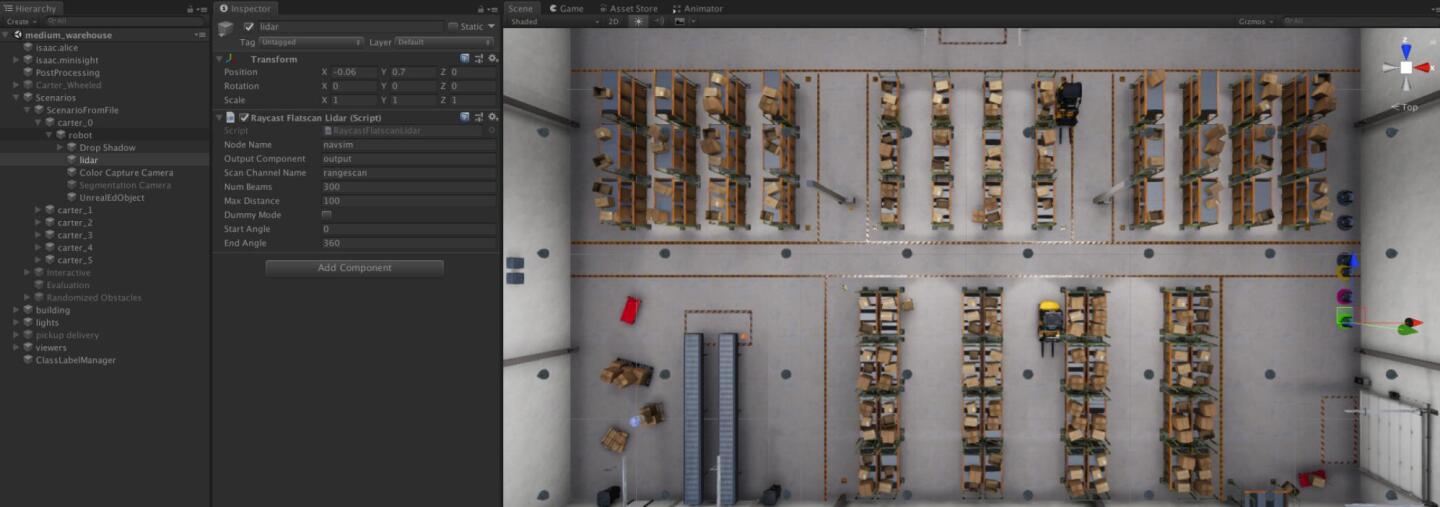Toggle scene audio speaker icon

(659, 21)
